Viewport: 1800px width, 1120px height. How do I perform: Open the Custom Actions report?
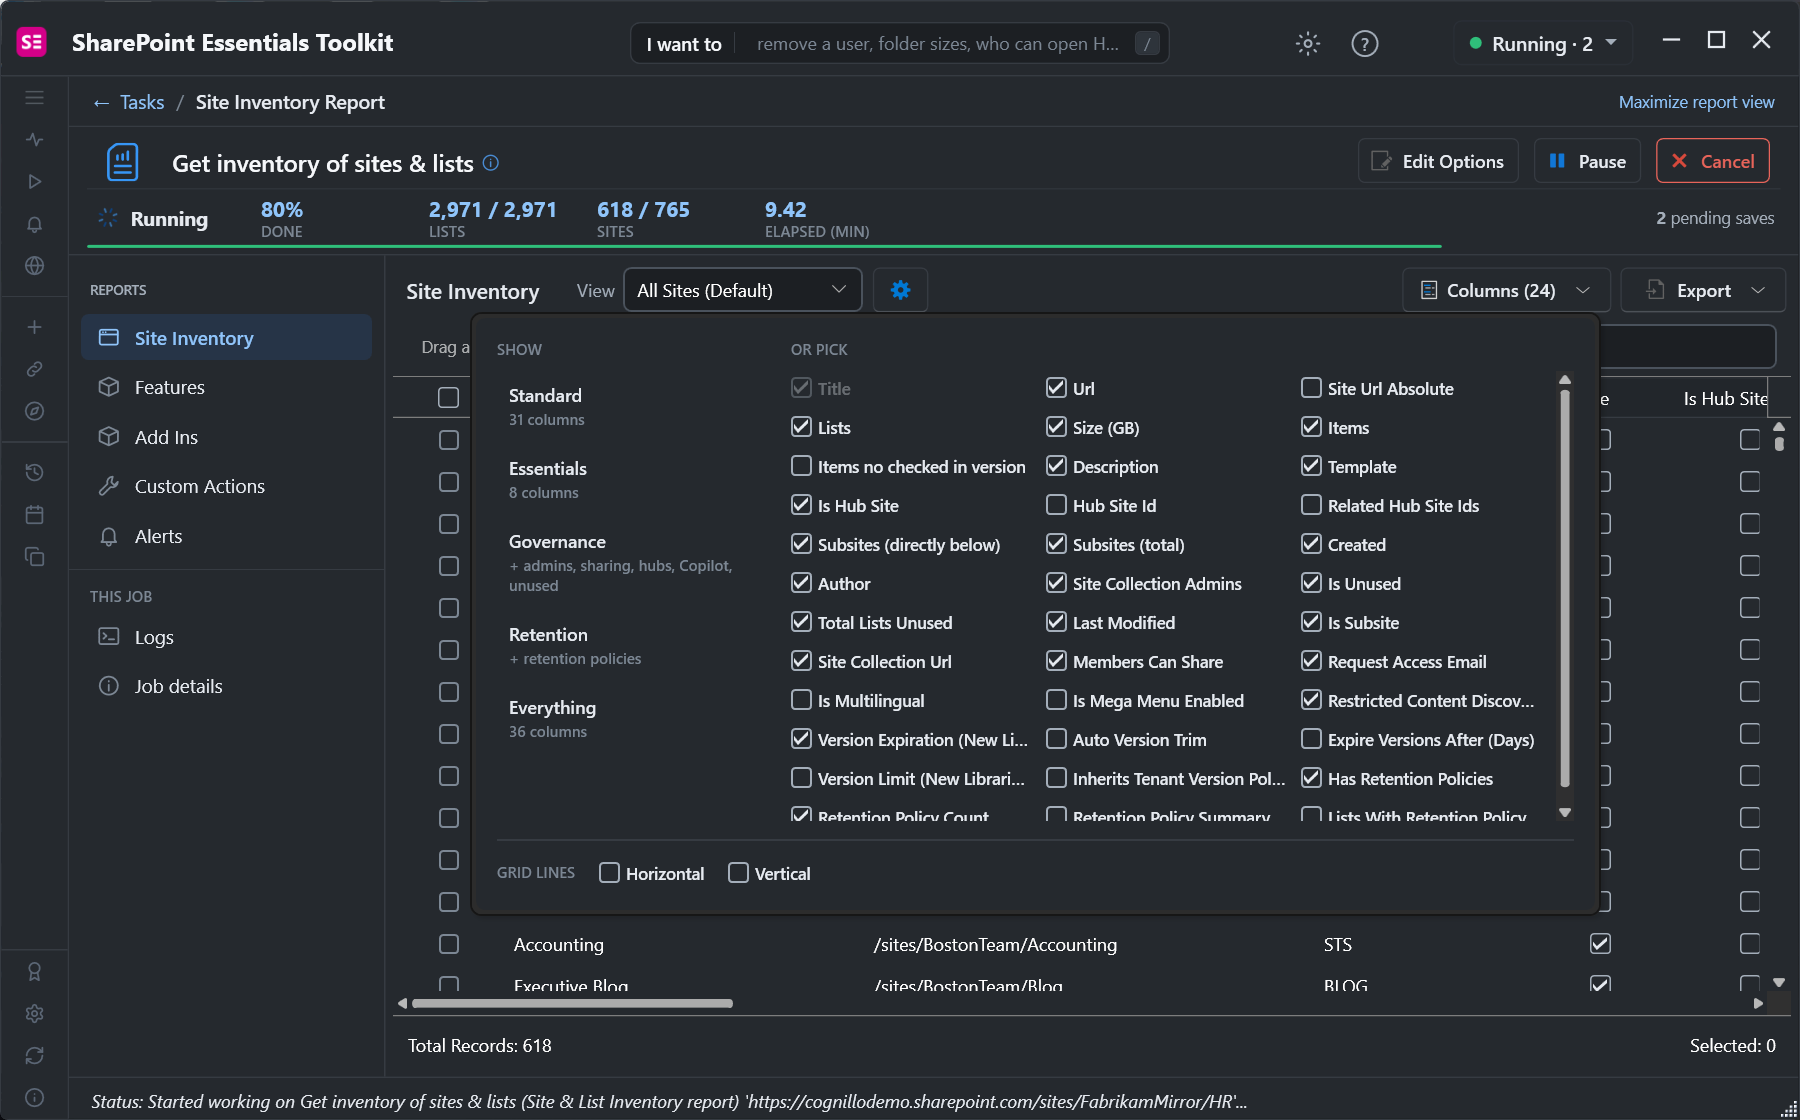point(226,486)
